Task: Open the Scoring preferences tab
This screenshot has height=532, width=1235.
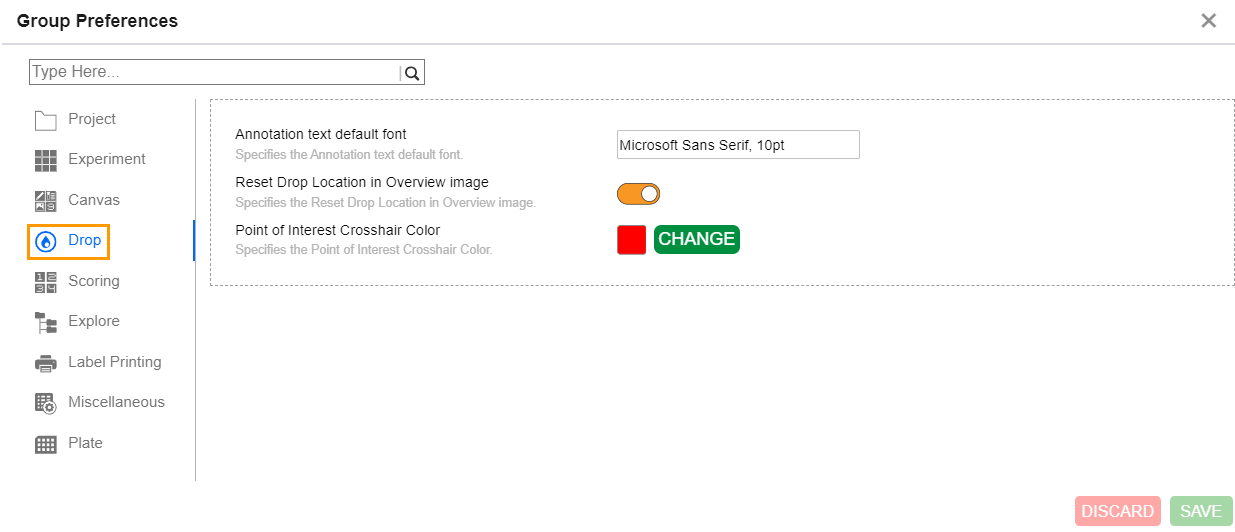Action: coord(93,281)
